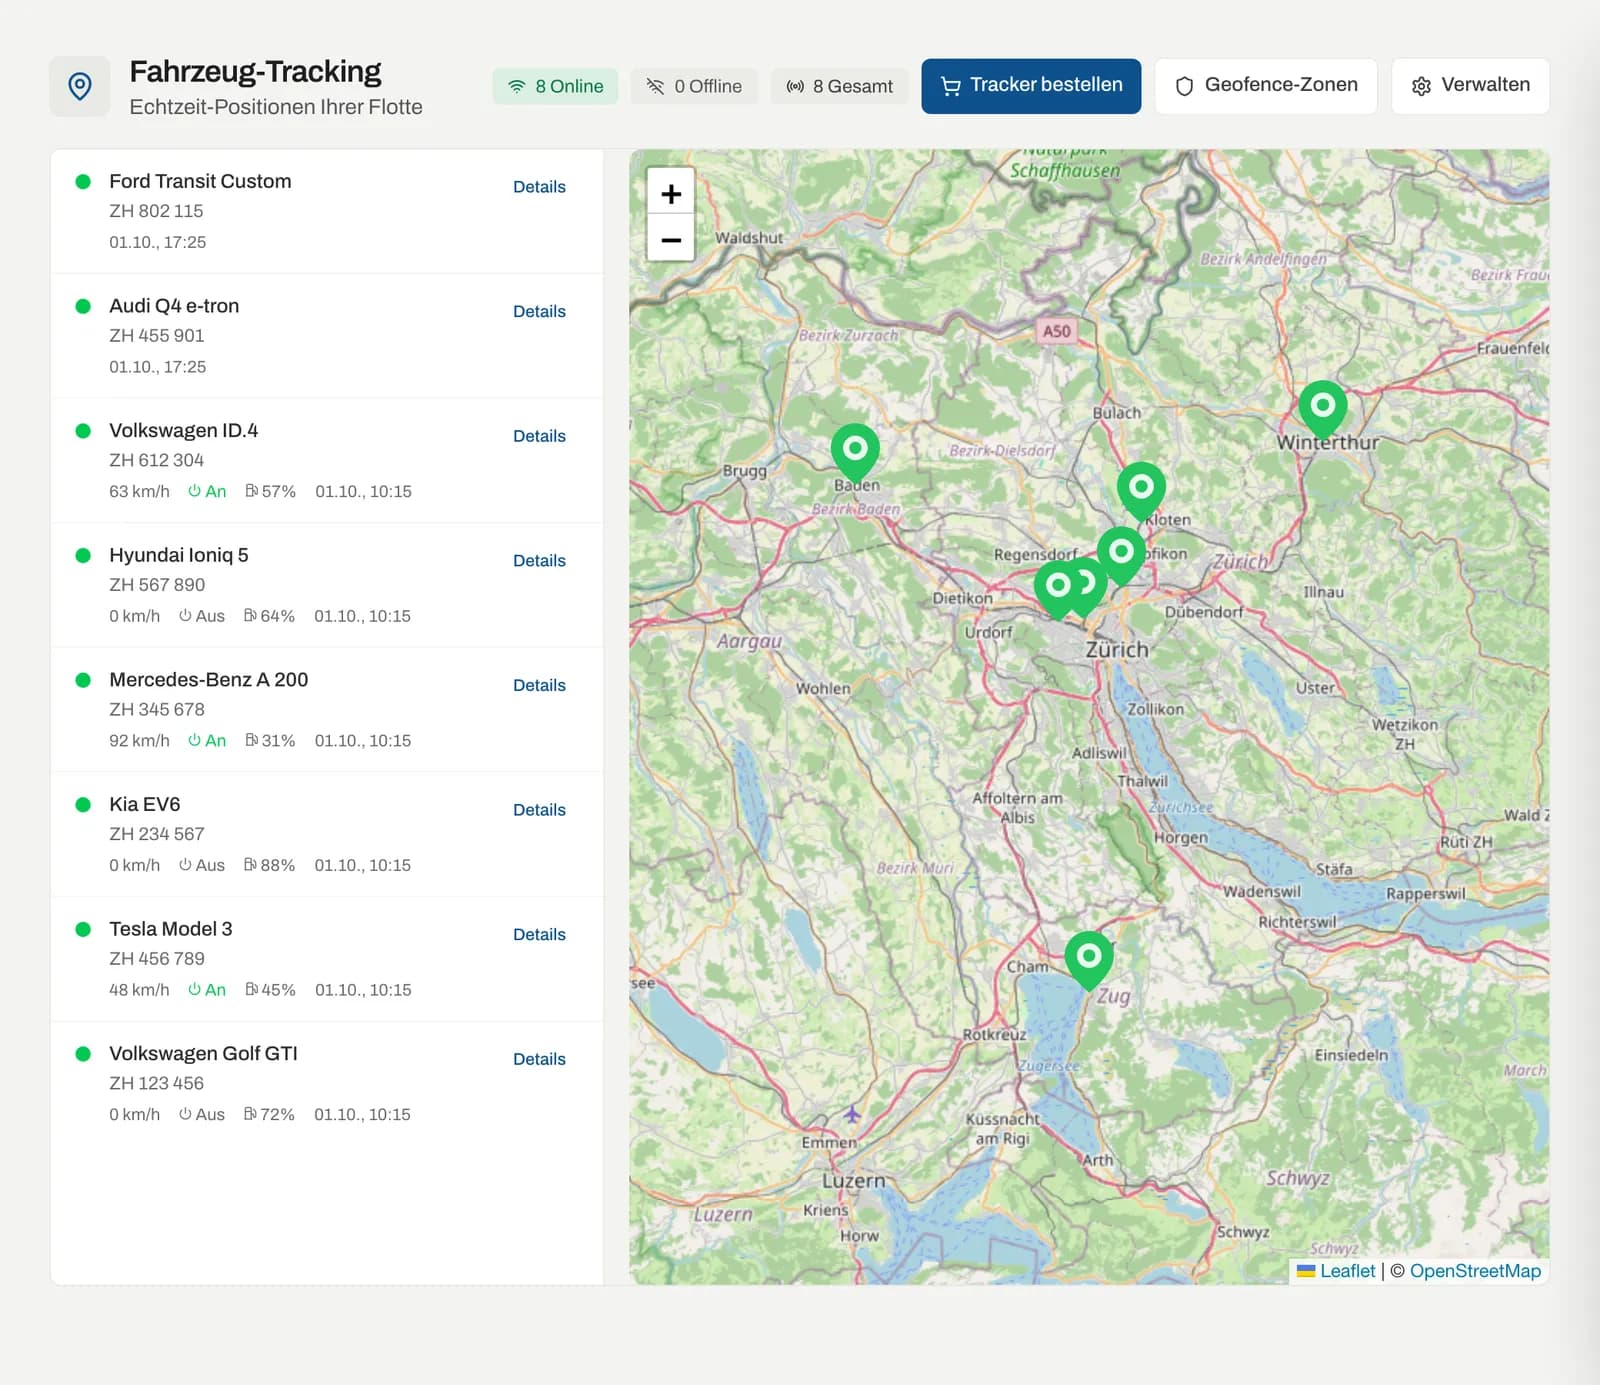Click the green status dot for Tesla Model 3
Viewport: 1600px width, 1385px height.
(x=83, y=929)
